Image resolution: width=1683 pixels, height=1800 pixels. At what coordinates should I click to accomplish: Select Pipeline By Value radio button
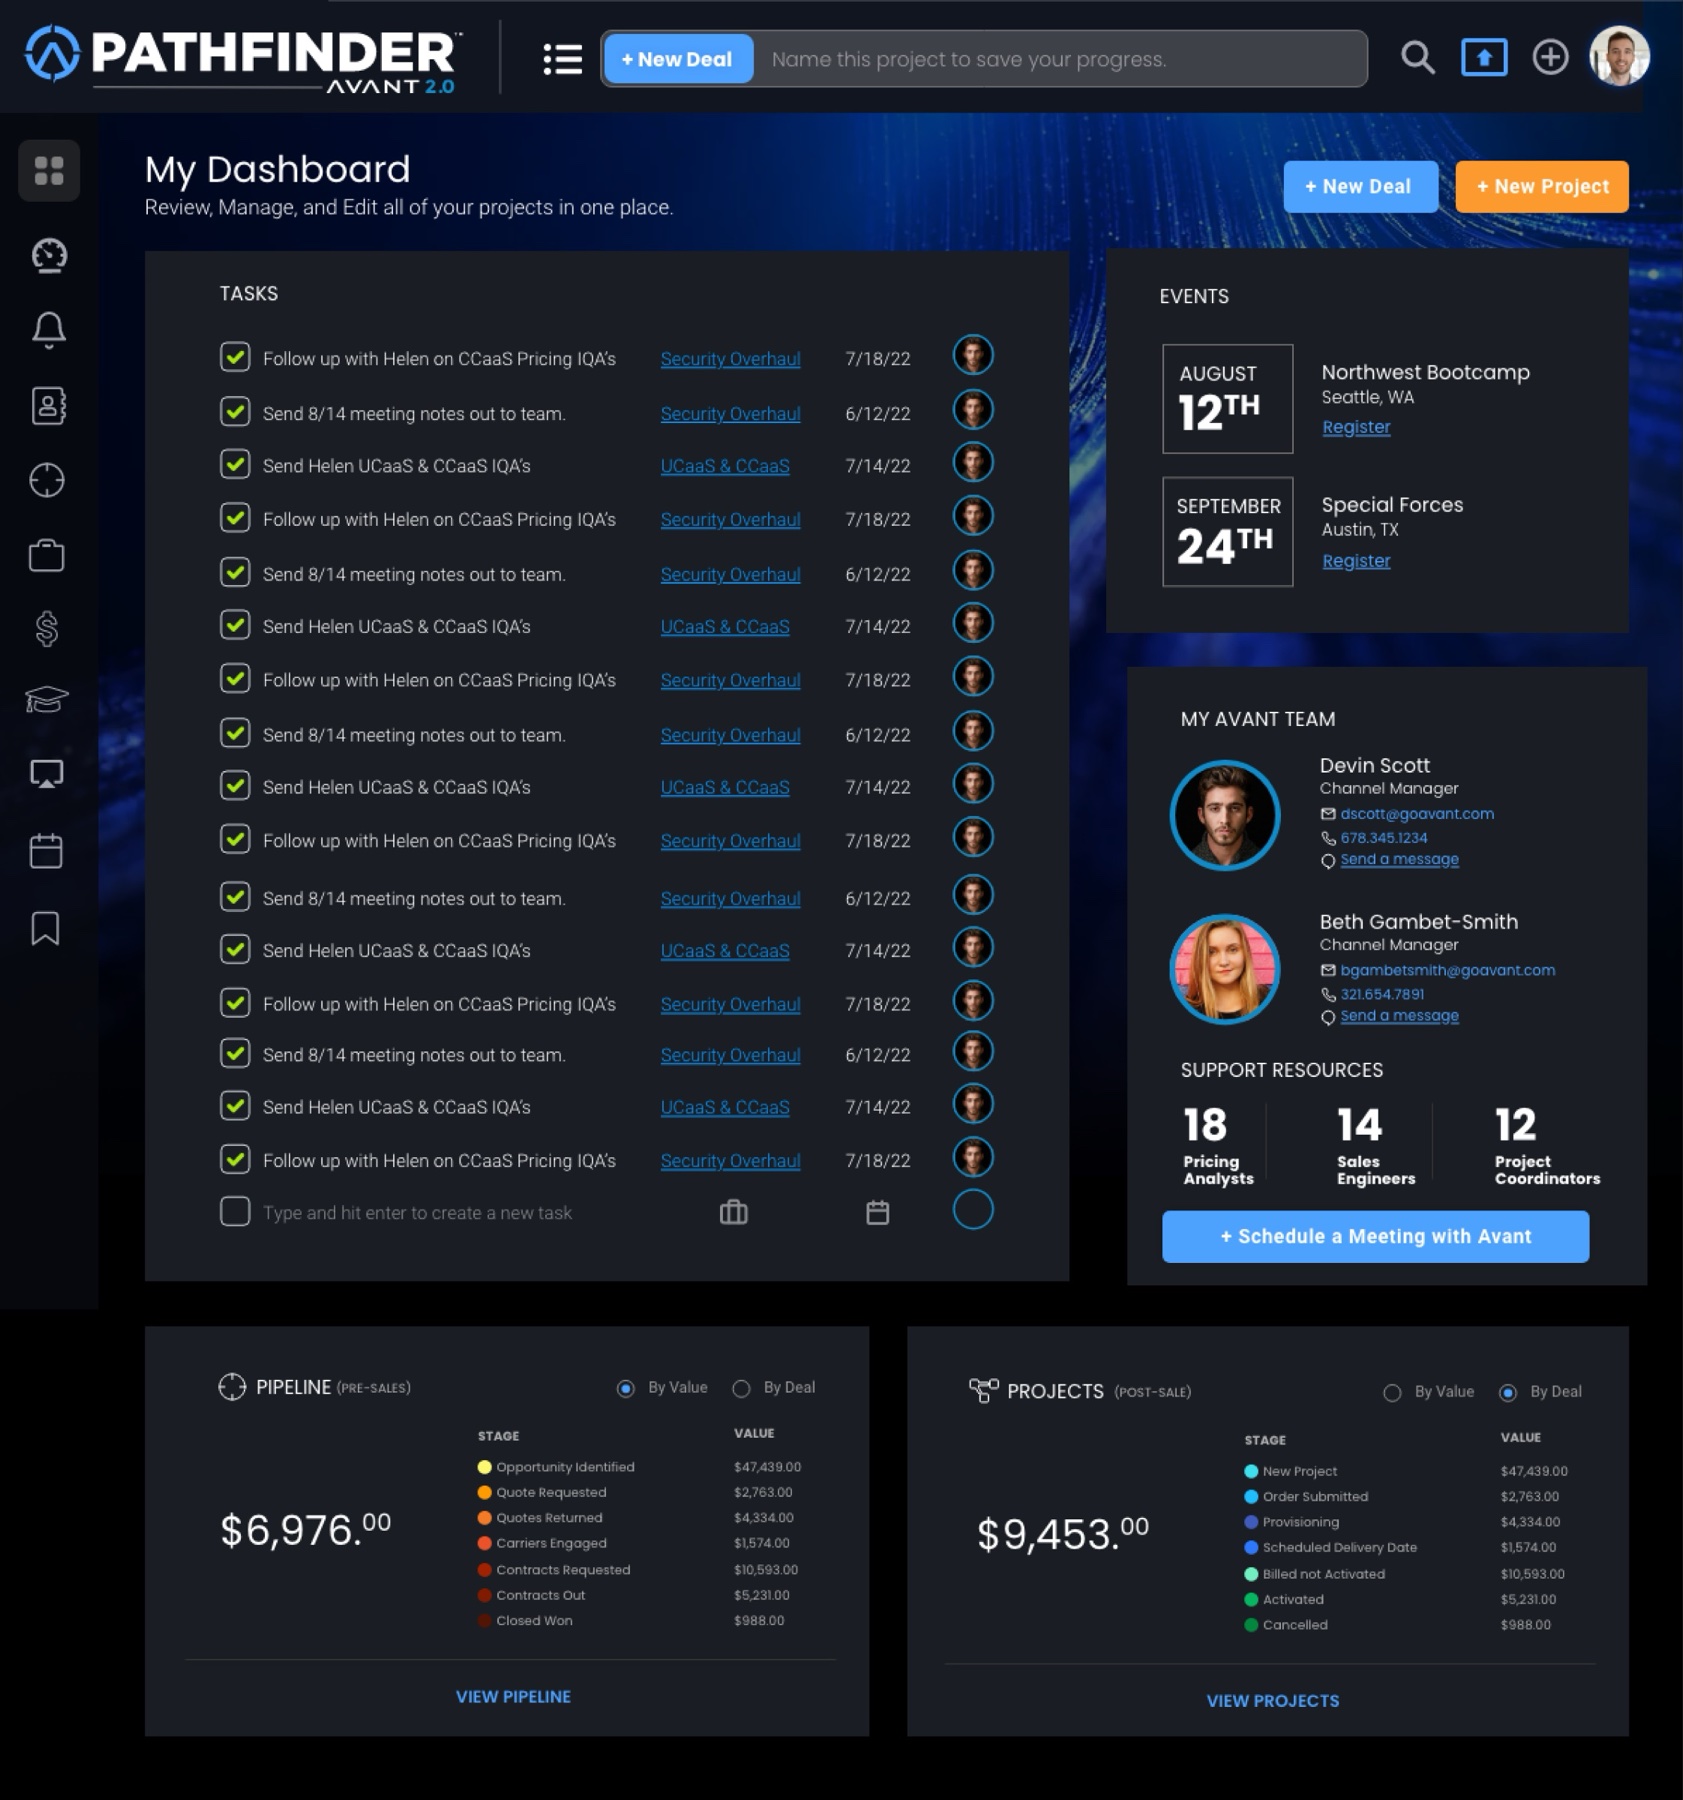626,1388
